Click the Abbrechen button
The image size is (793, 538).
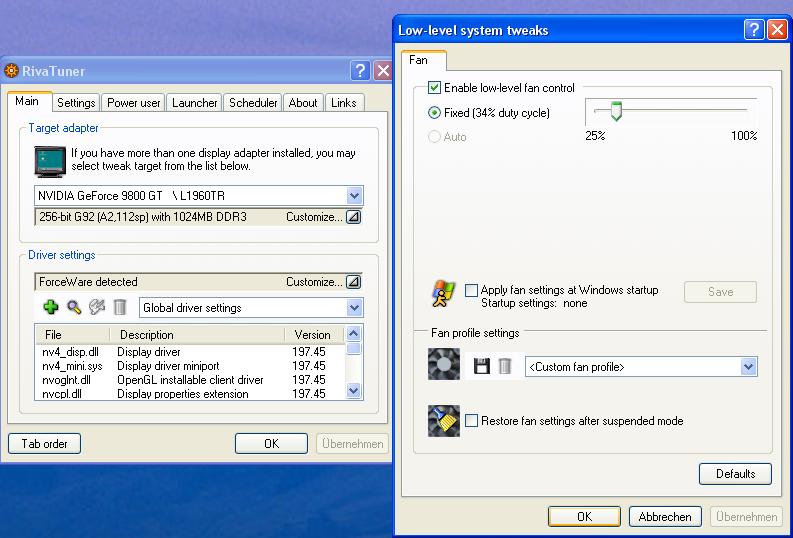click(665, 516)
